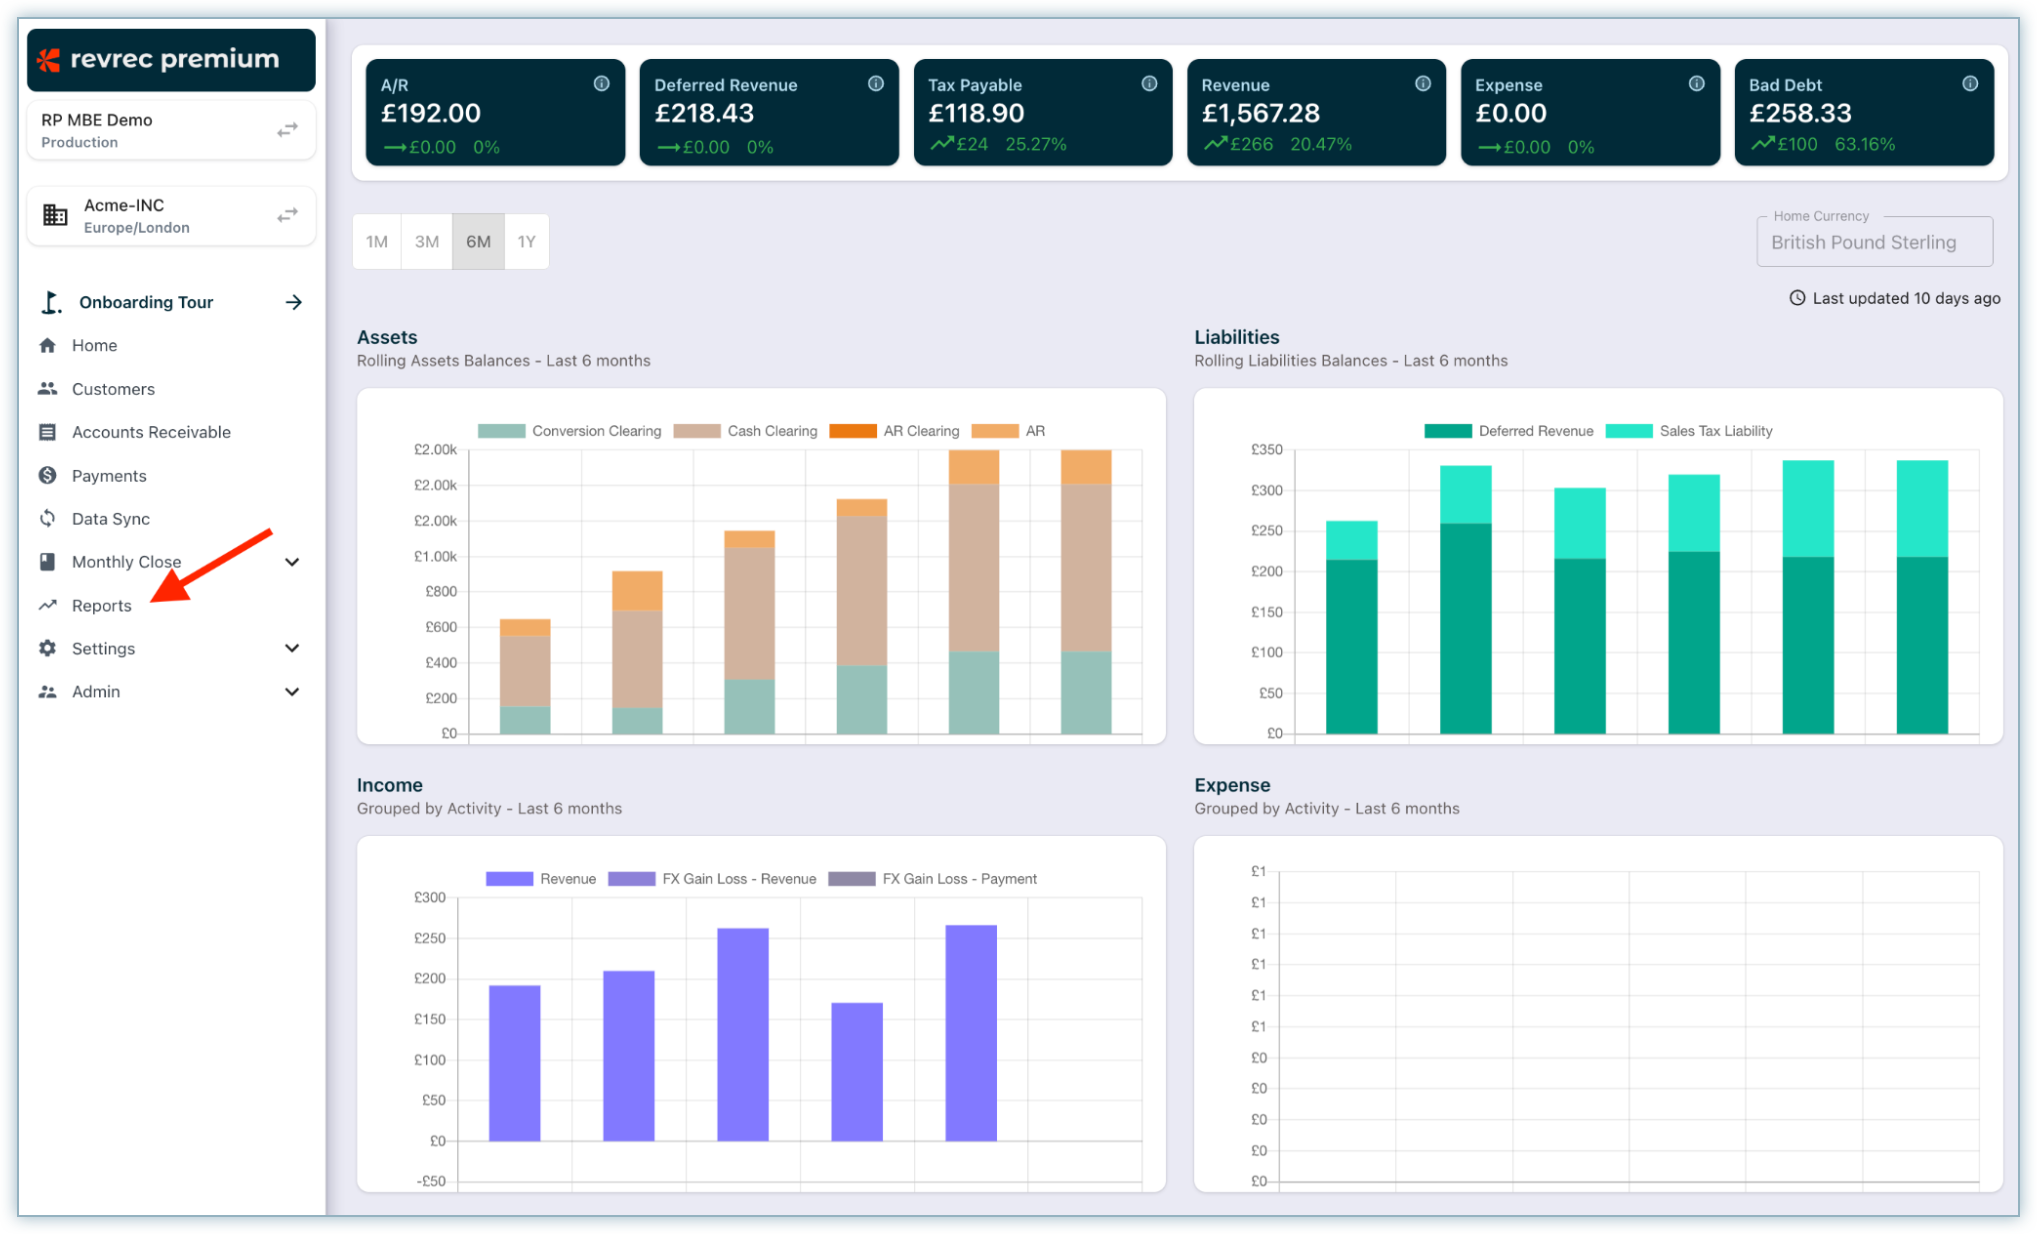Click the info icon on A/R card

click(x=601, y=84)
